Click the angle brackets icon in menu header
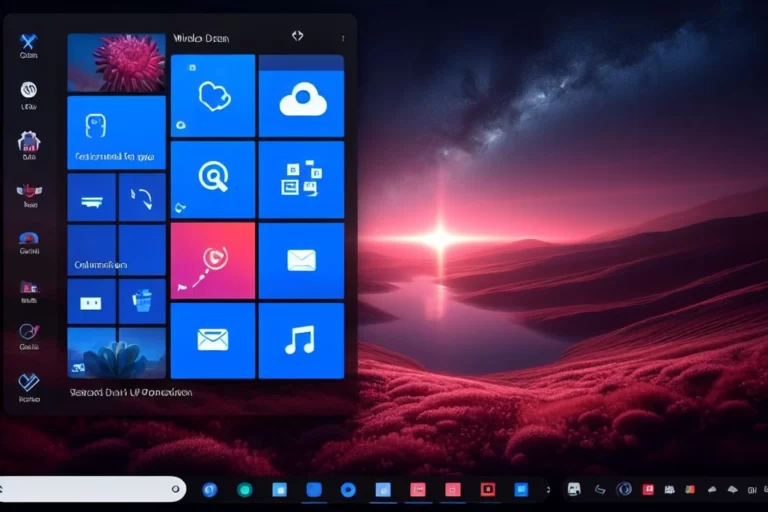Image resolution: width=768 pixels, height=512 pixels. pos(297,36)
